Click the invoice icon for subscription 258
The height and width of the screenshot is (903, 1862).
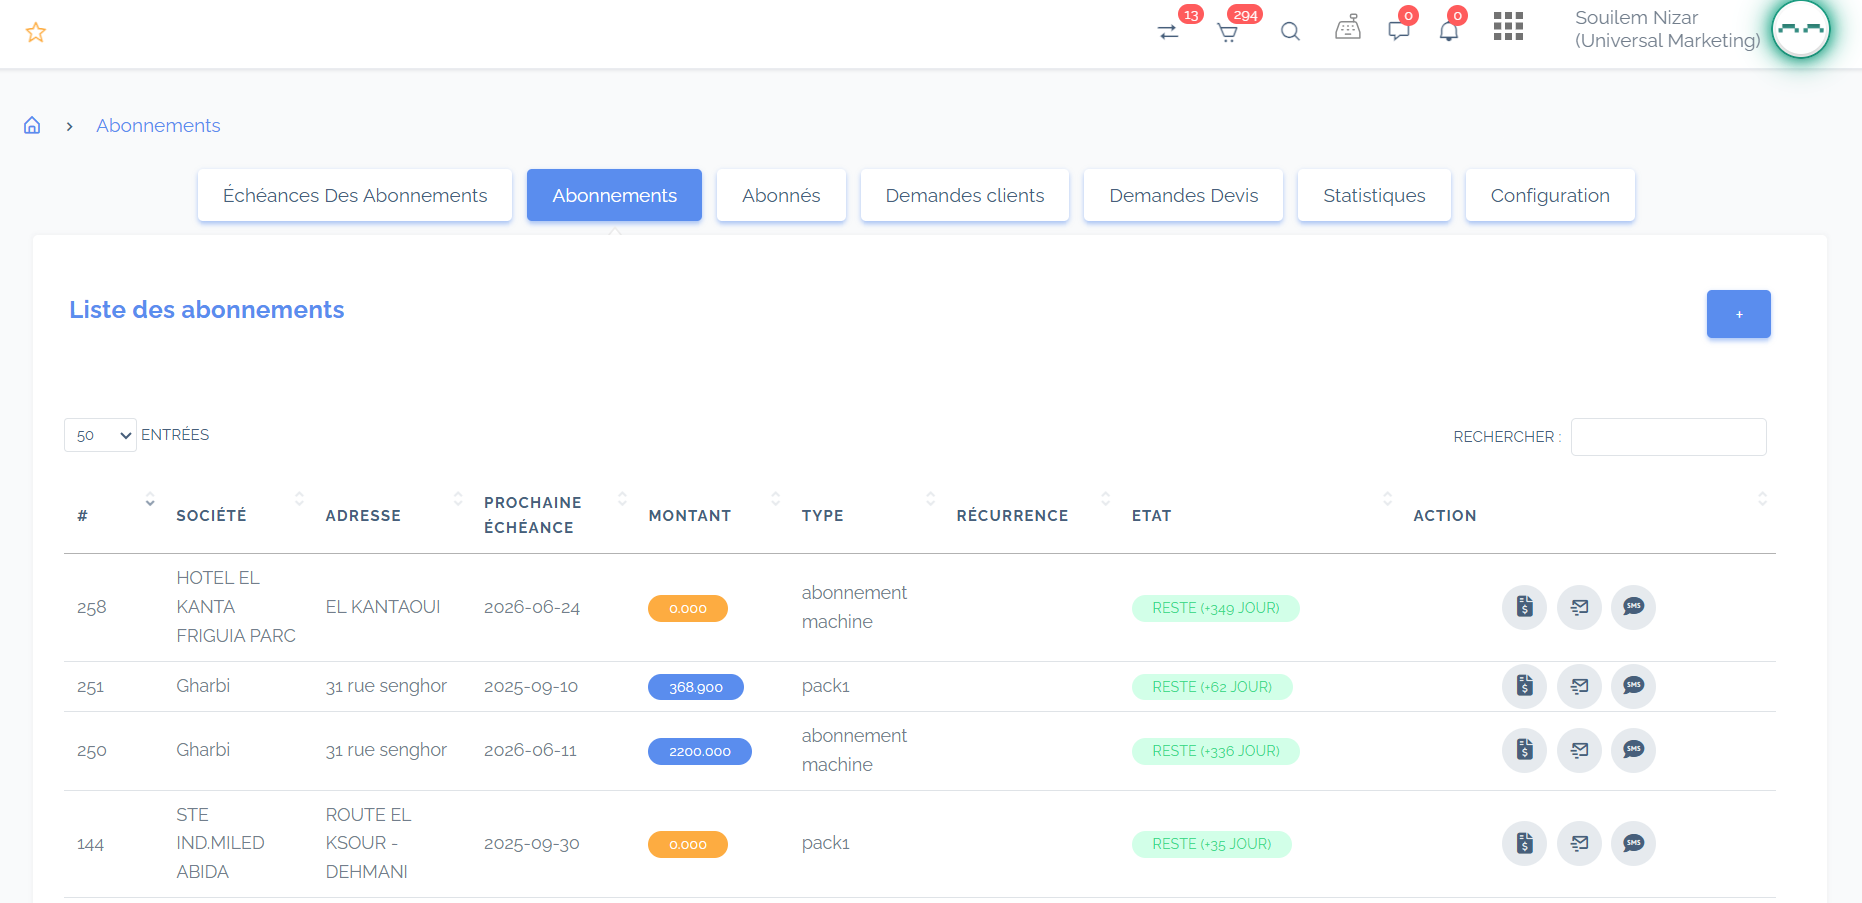(x=1524, y=607)
